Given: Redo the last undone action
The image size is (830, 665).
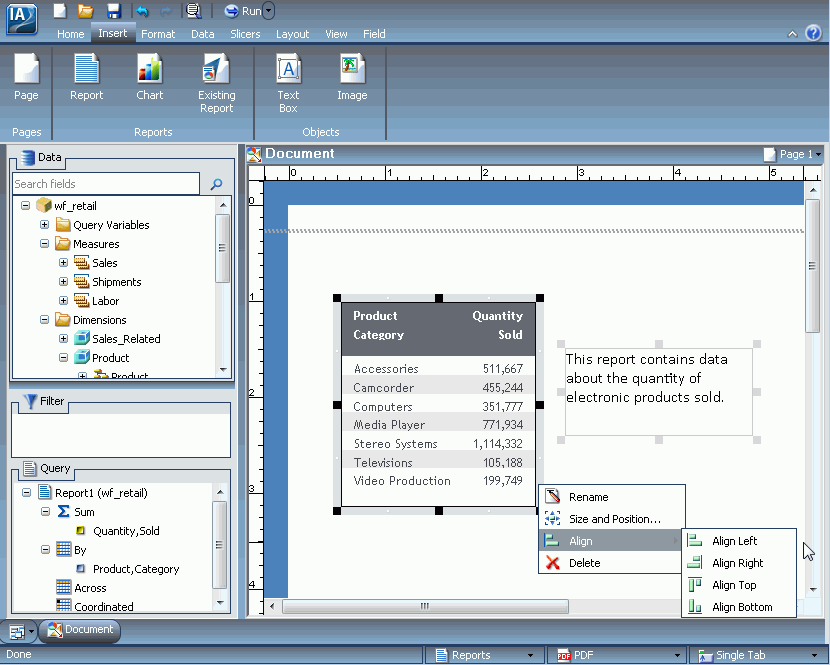Looking at the screenshot, I should [166, 11].
